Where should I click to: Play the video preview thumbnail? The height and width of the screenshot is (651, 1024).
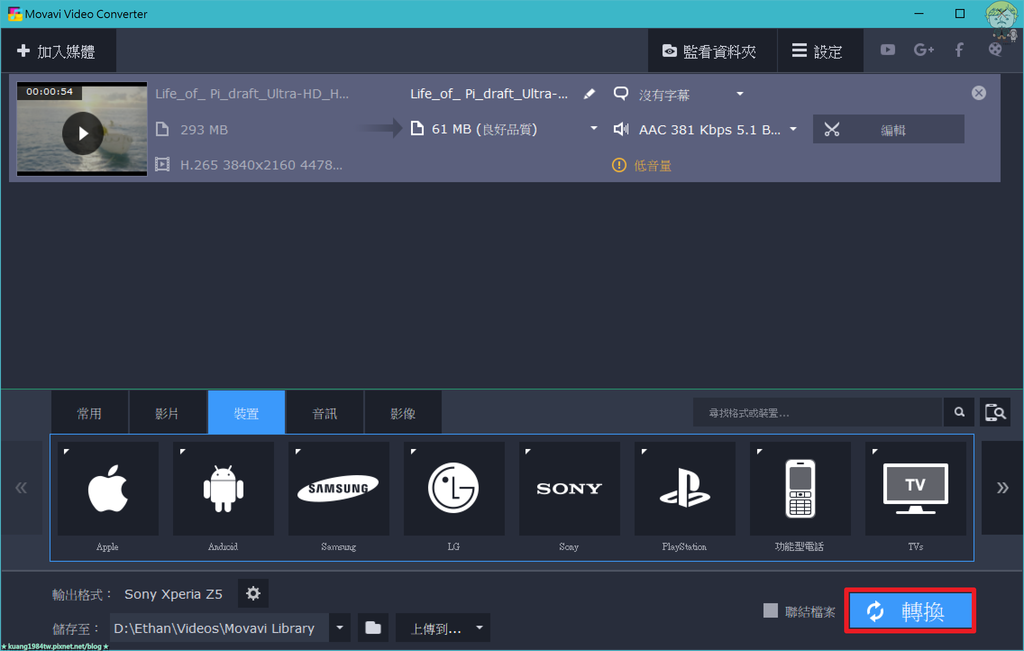click(x=82, y=133)
